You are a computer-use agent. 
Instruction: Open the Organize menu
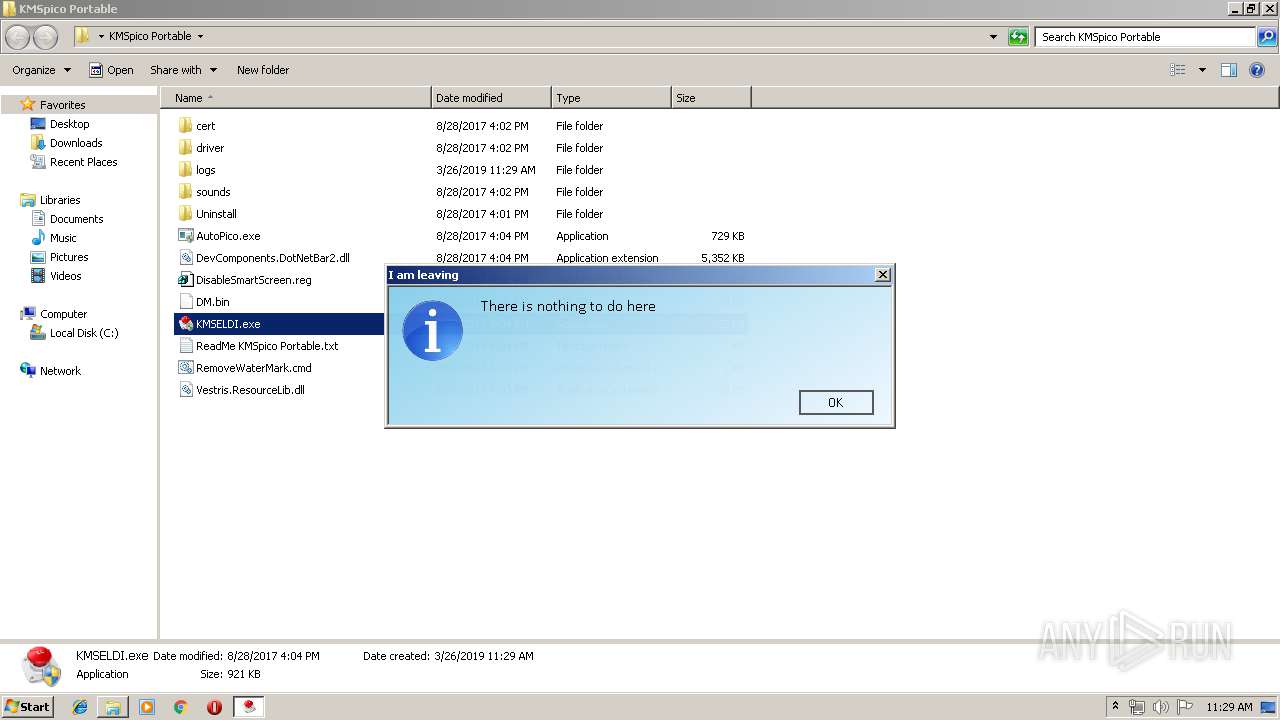[41, 70]
